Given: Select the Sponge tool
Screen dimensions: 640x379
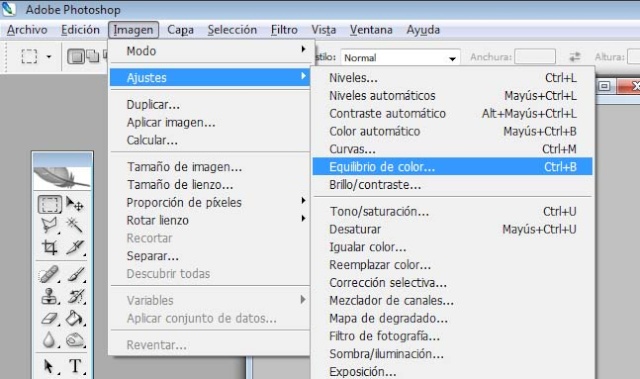Looking at the screenshot, I should pyautogui.click(x=75, y=339).
